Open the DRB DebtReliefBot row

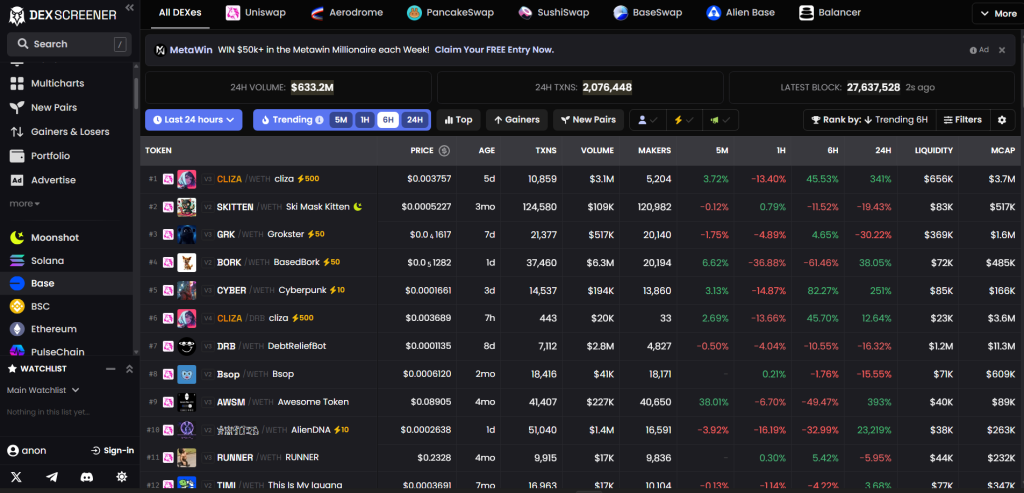(582, 346)
